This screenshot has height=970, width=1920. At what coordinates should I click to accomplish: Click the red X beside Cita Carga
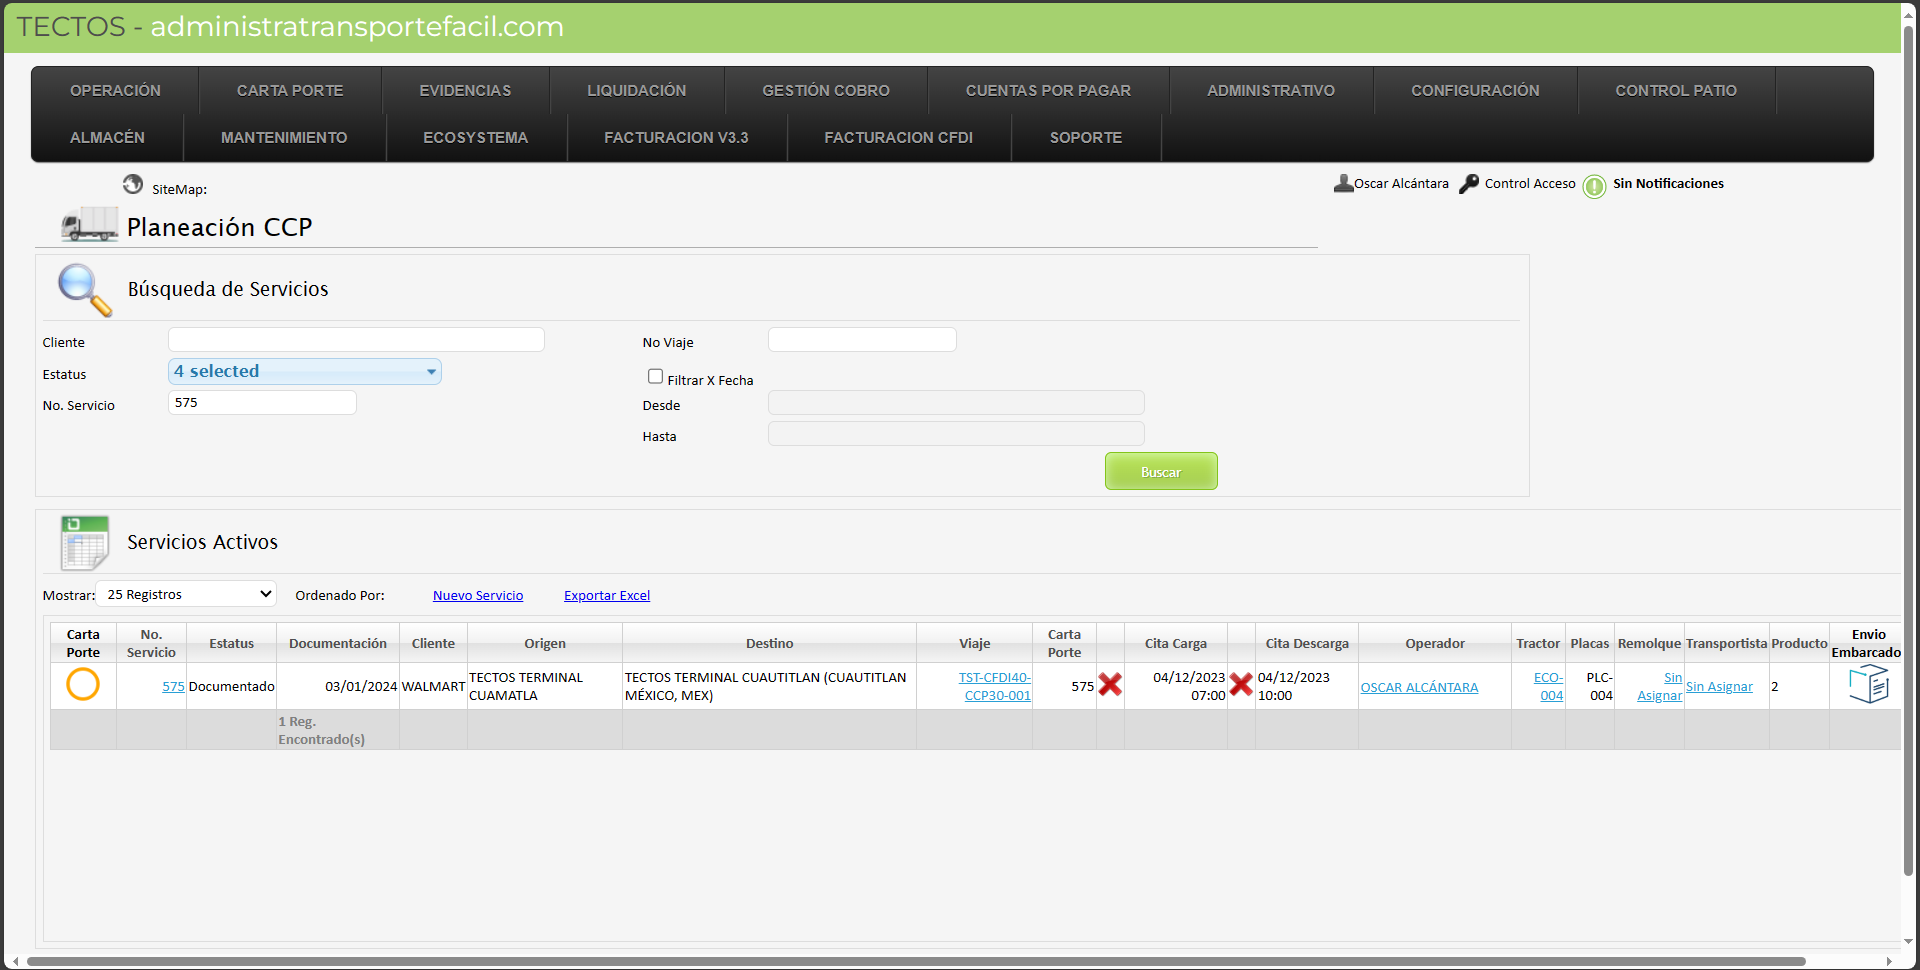click(1110, 685)
